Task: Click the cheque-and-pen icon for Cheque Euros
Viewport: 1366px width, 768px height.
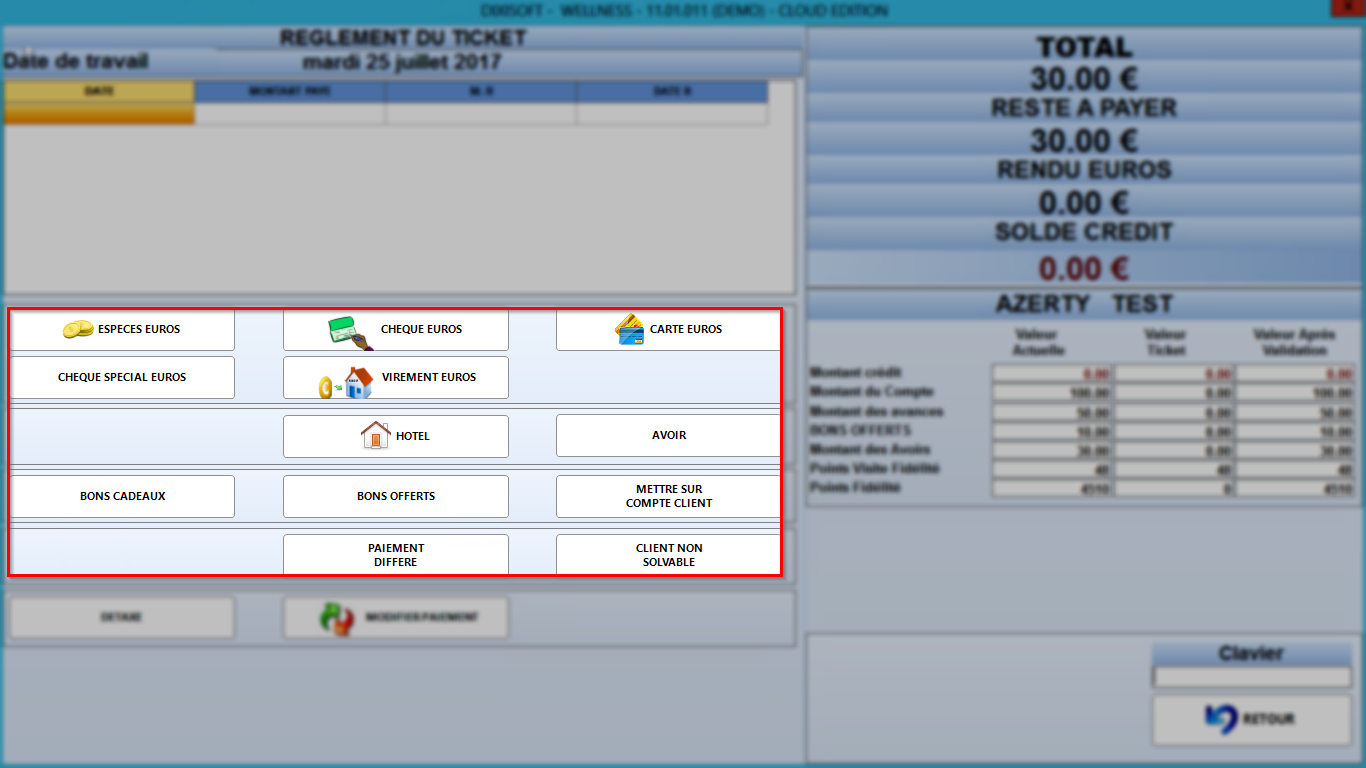Action: coord(352,333)
